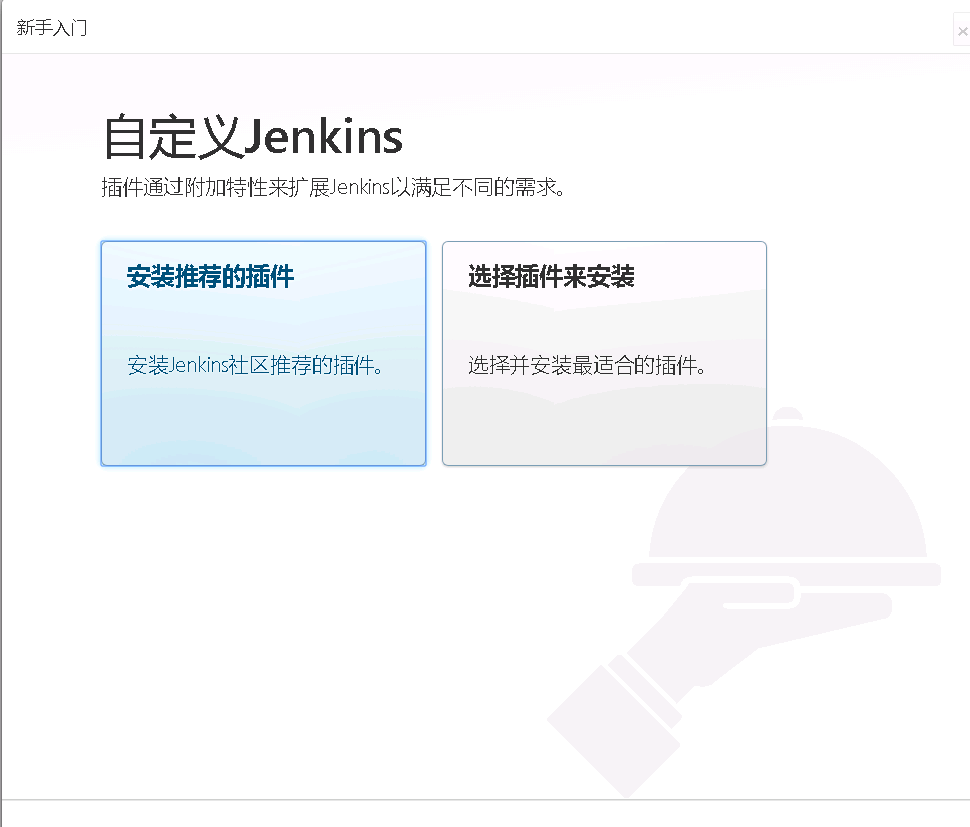Click blank lower area of blue suggested-plugins card
The image size is (970, 827).
pos(263,427)
